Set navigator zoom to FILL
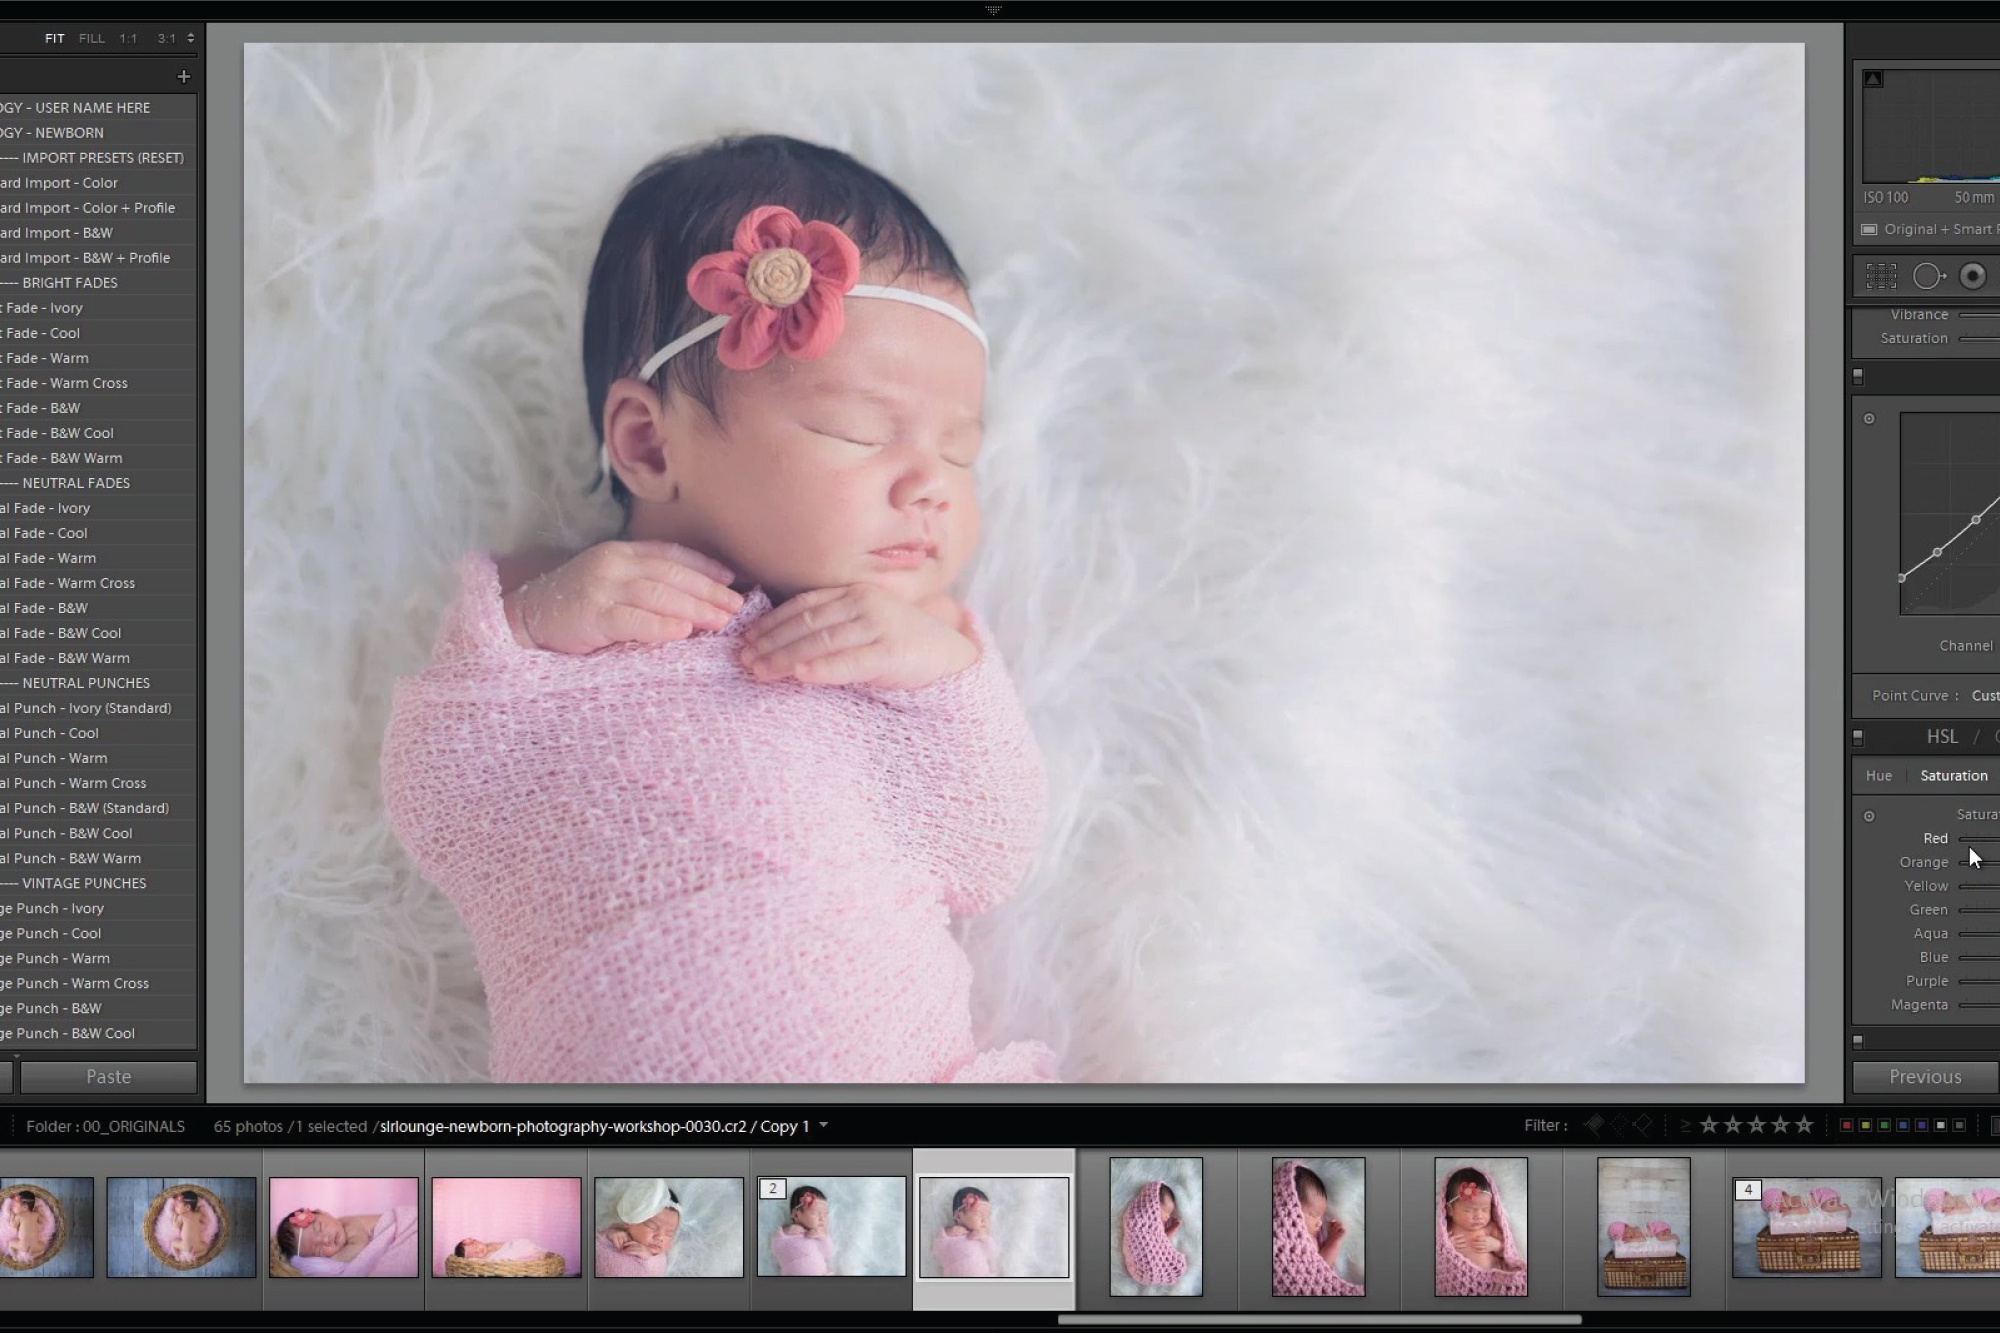Viewport: 2000px width, 1333px height. tap(92, 38)
